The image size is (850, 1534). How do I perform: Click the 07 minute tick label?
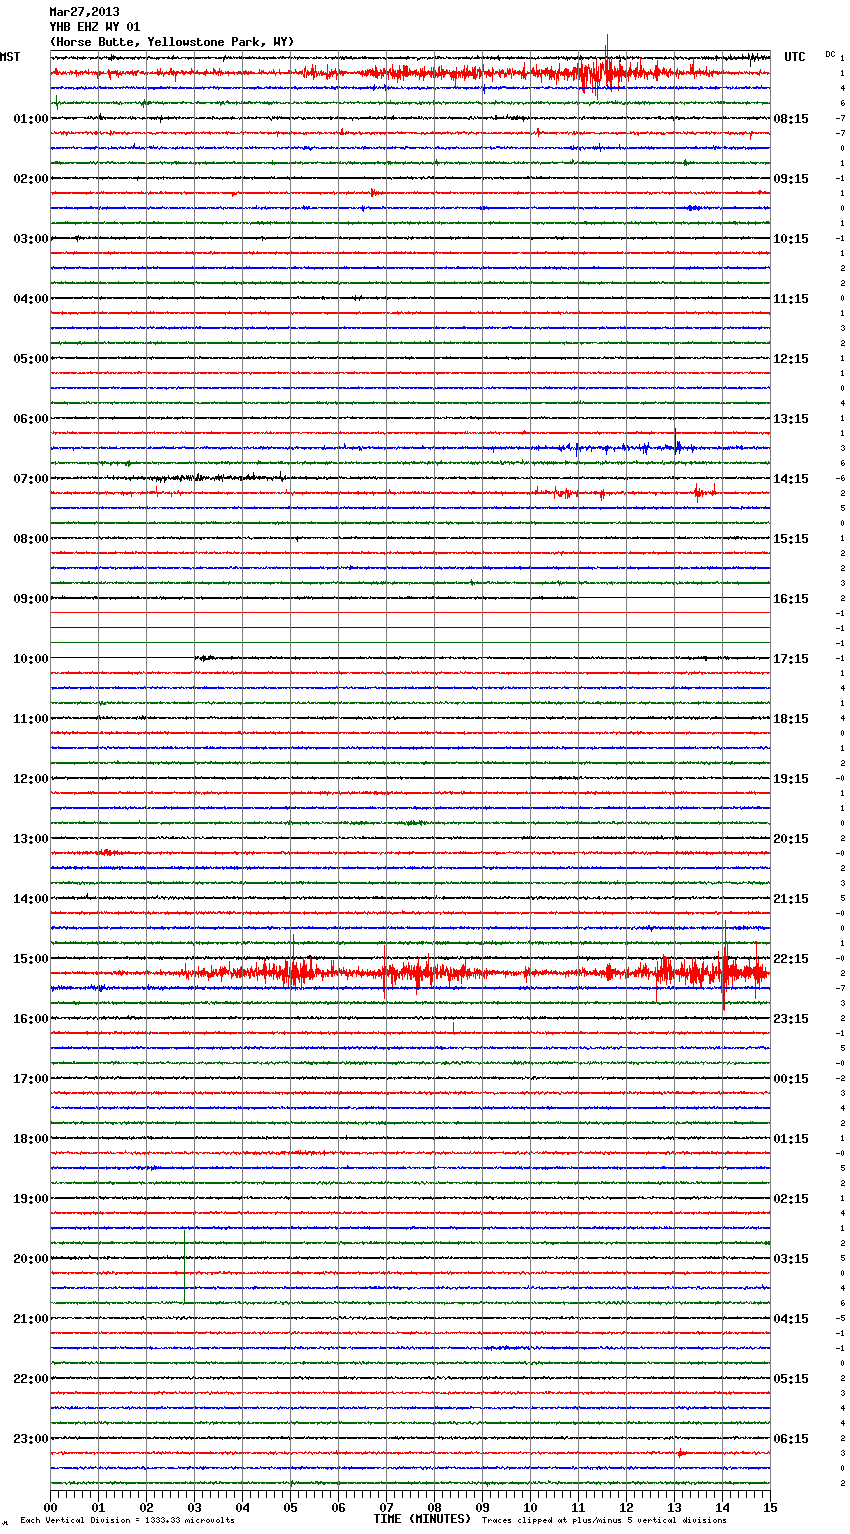pos(387,1507)
